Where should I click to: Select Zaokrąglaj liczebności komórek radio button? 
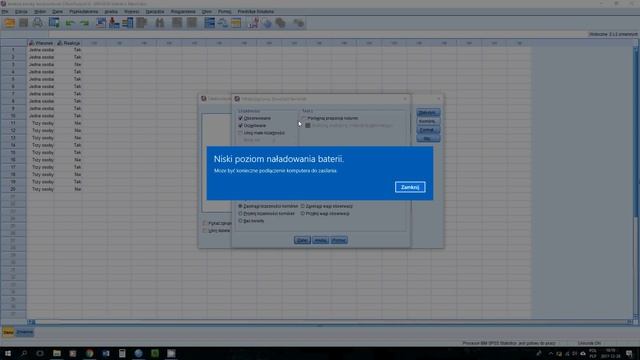point(240,206)
